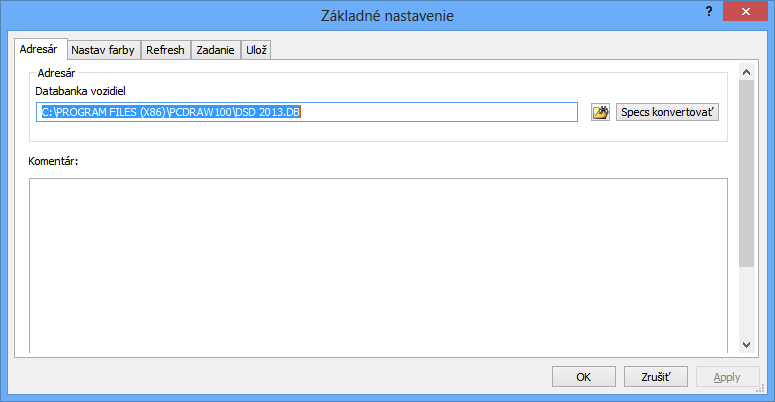Open the Refresh tab
775x402 pixels.
(166, 50)
